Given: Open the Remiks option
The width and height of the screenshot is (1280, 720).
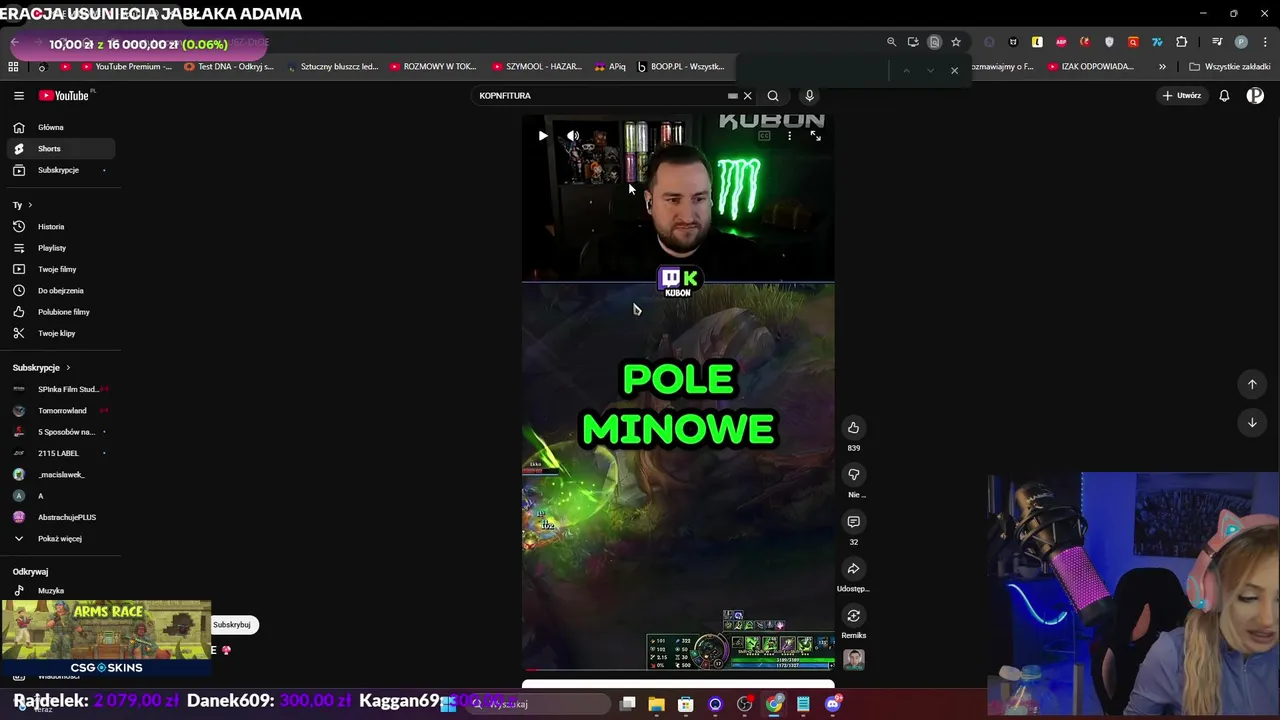Looking at the screenshot, I should 853,616.
